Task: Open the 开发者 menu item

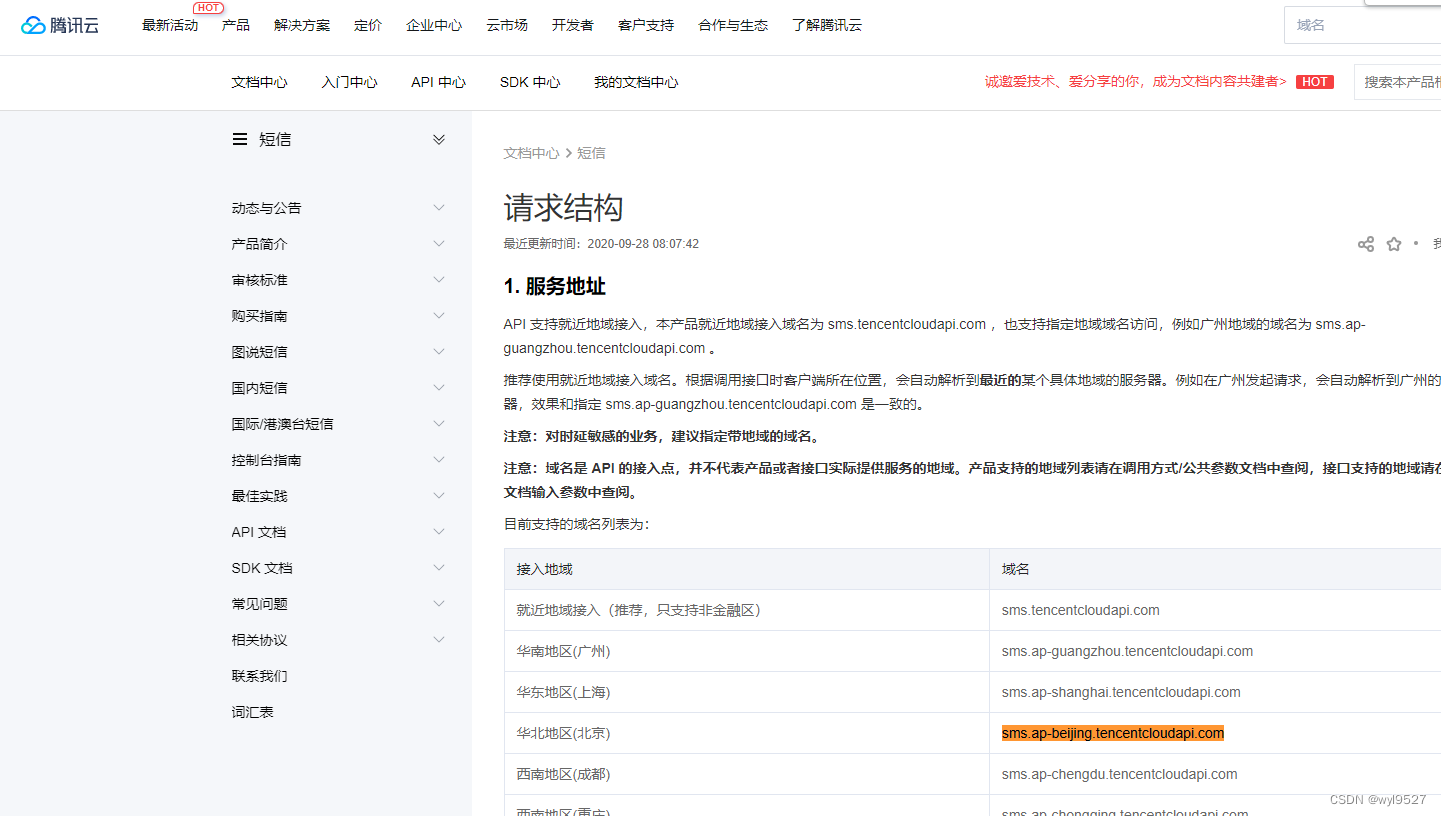Action: [x=573, y=25]
